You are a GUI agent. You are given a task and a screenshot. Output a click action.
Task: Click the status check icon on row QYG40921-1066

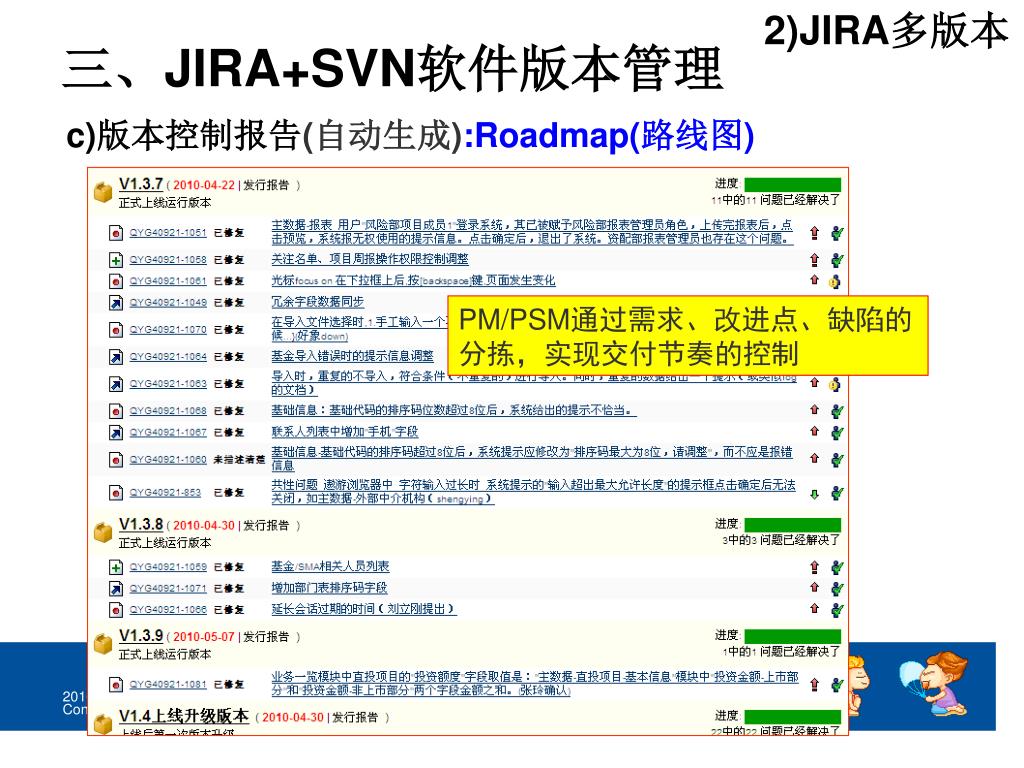pos(837,610)
